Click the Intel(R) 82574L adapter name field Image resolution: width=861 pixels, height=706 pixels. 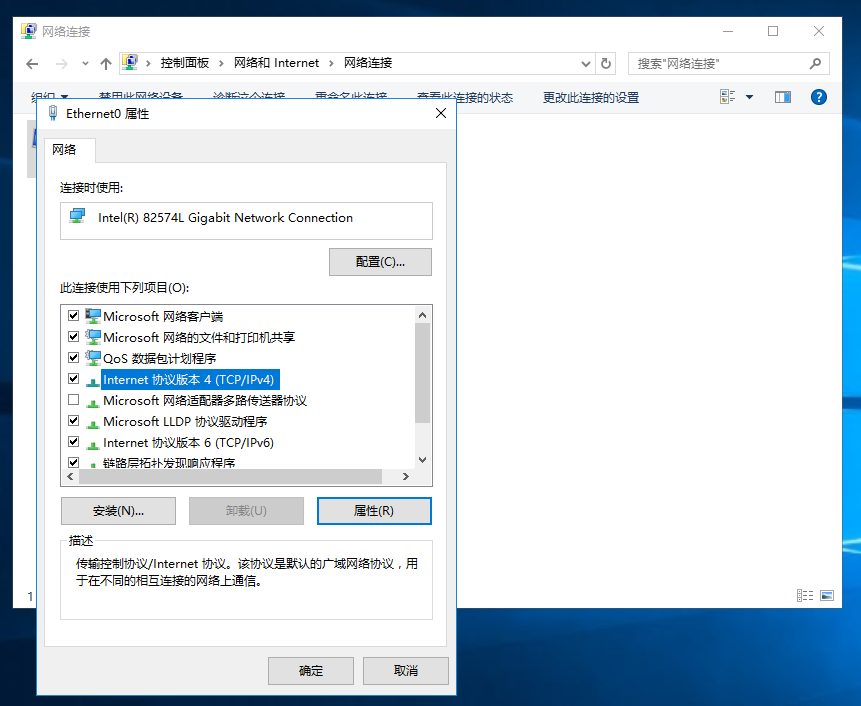[x=246, y=221]
